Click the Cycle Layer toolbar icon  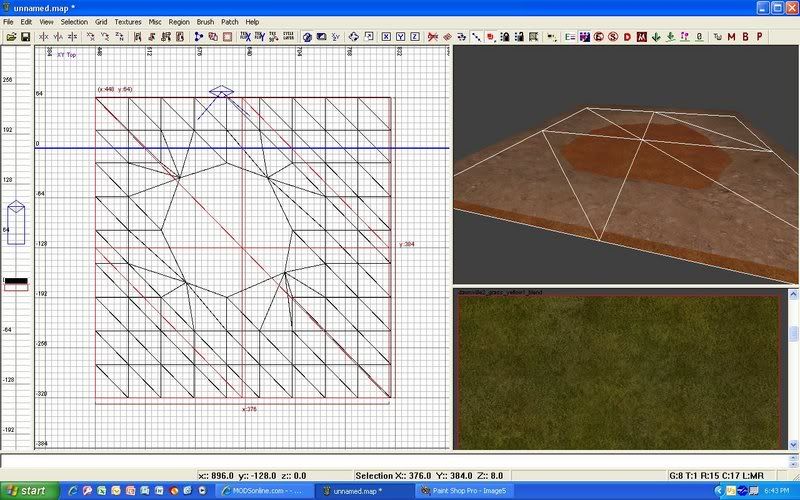pyautogui.click(x=288, y=37)
